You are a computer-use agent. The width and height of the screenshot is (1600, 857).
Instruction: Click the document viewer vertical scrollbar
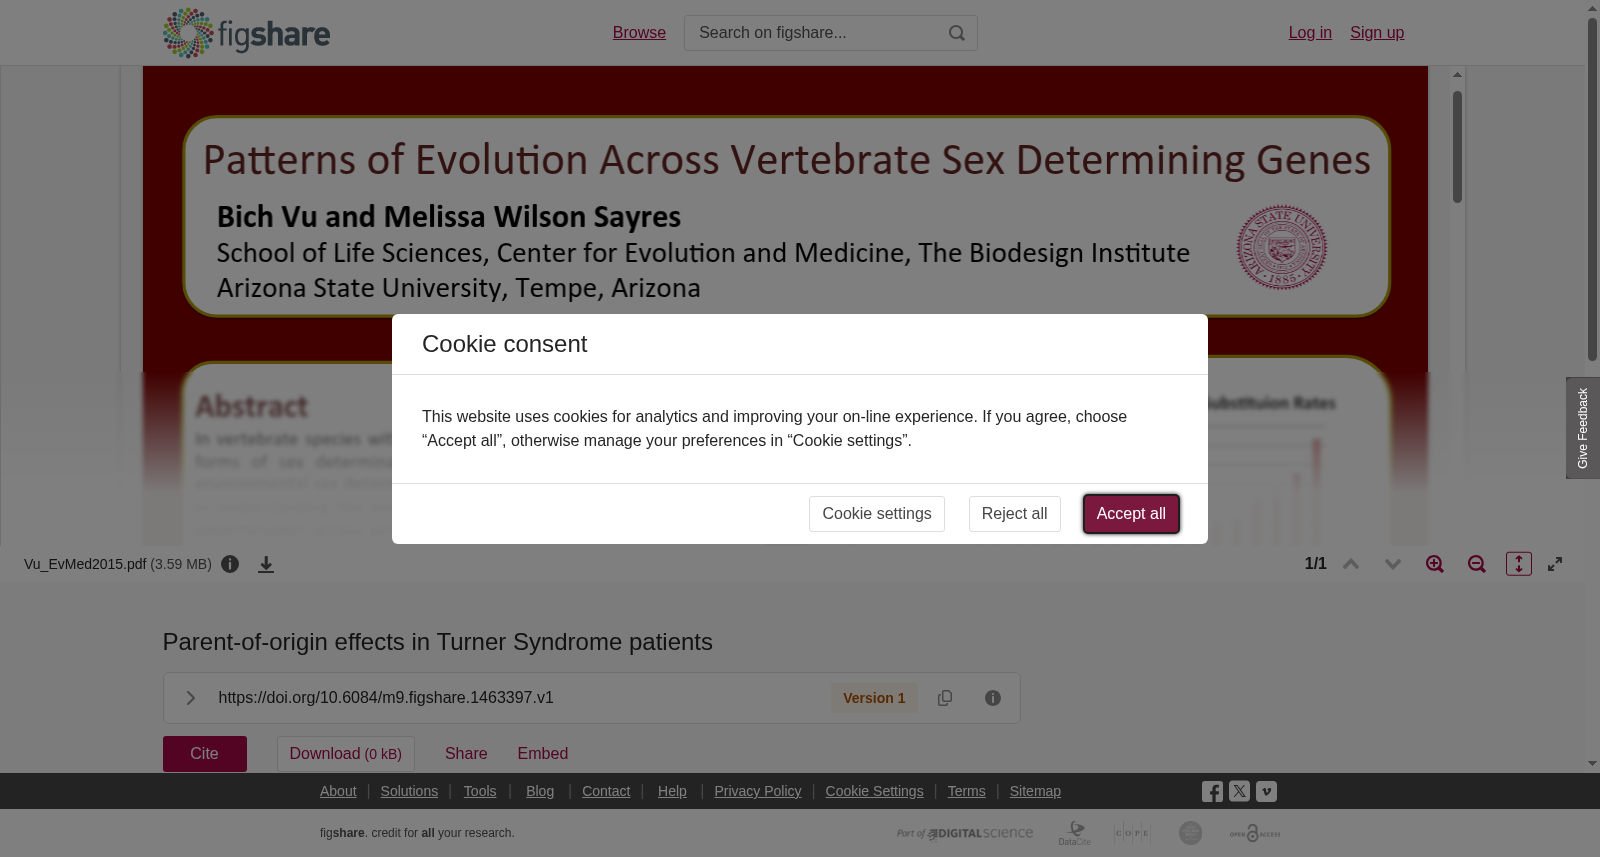[1457, 147]
